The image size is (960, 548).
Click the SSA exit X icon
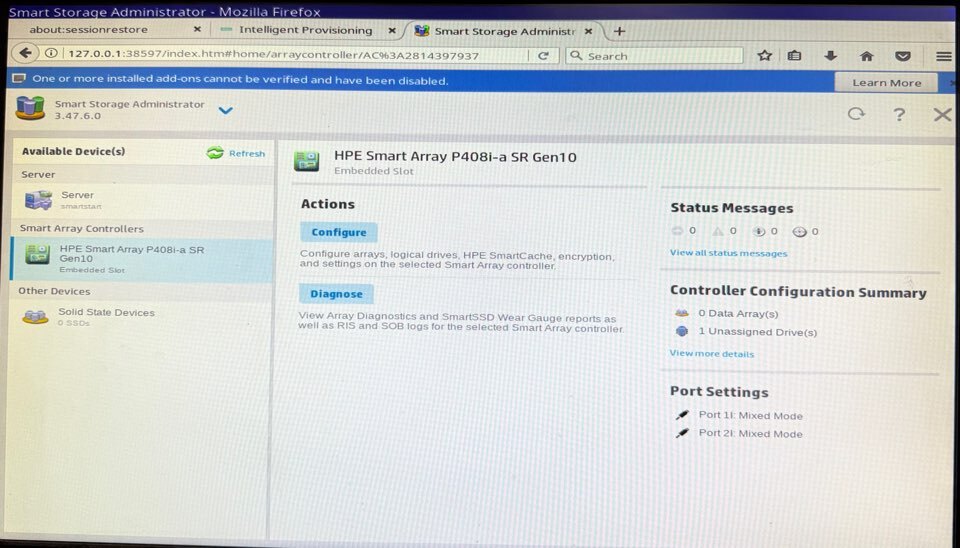(942, 114)
